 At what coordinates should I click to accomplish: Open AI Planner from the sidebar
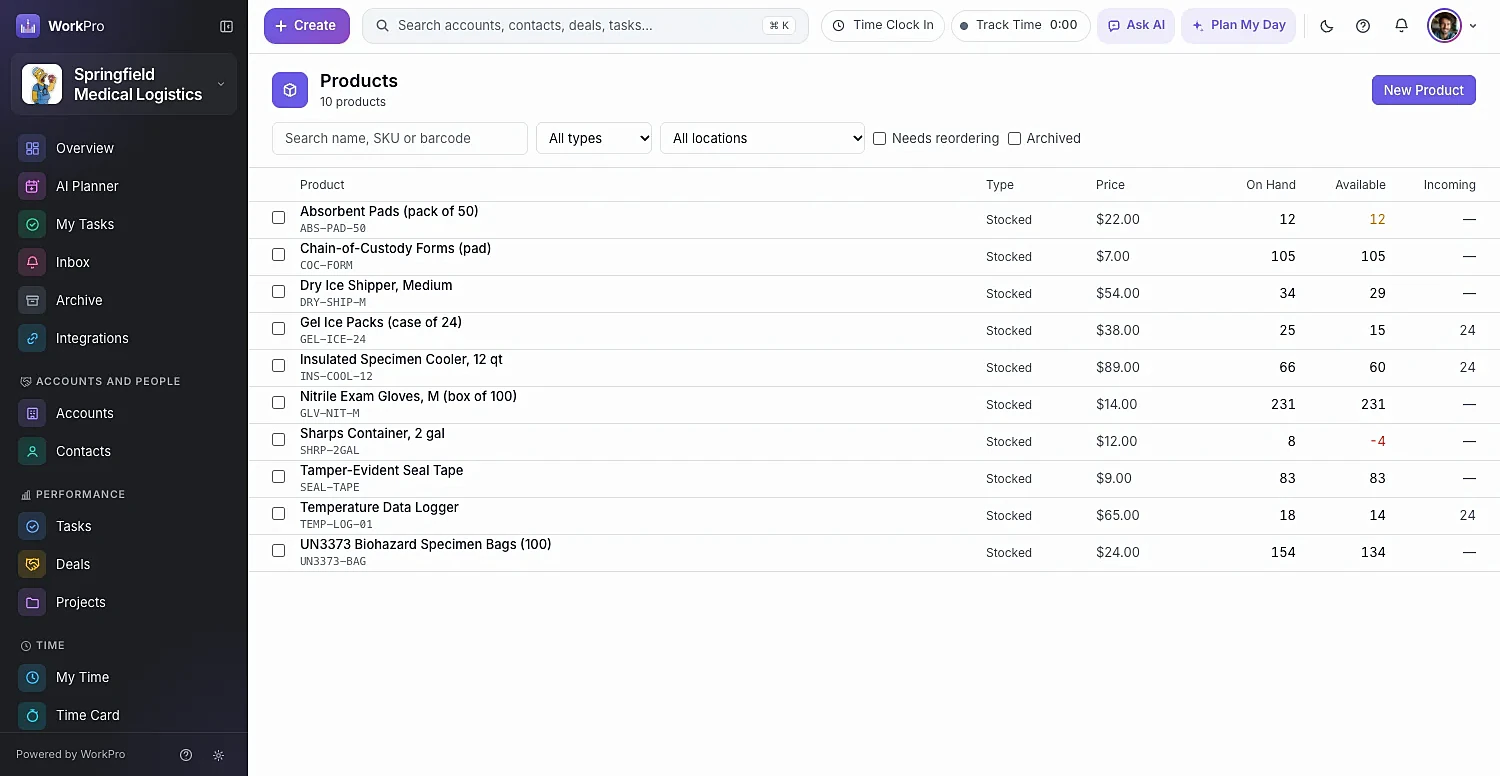coord(124,186)
